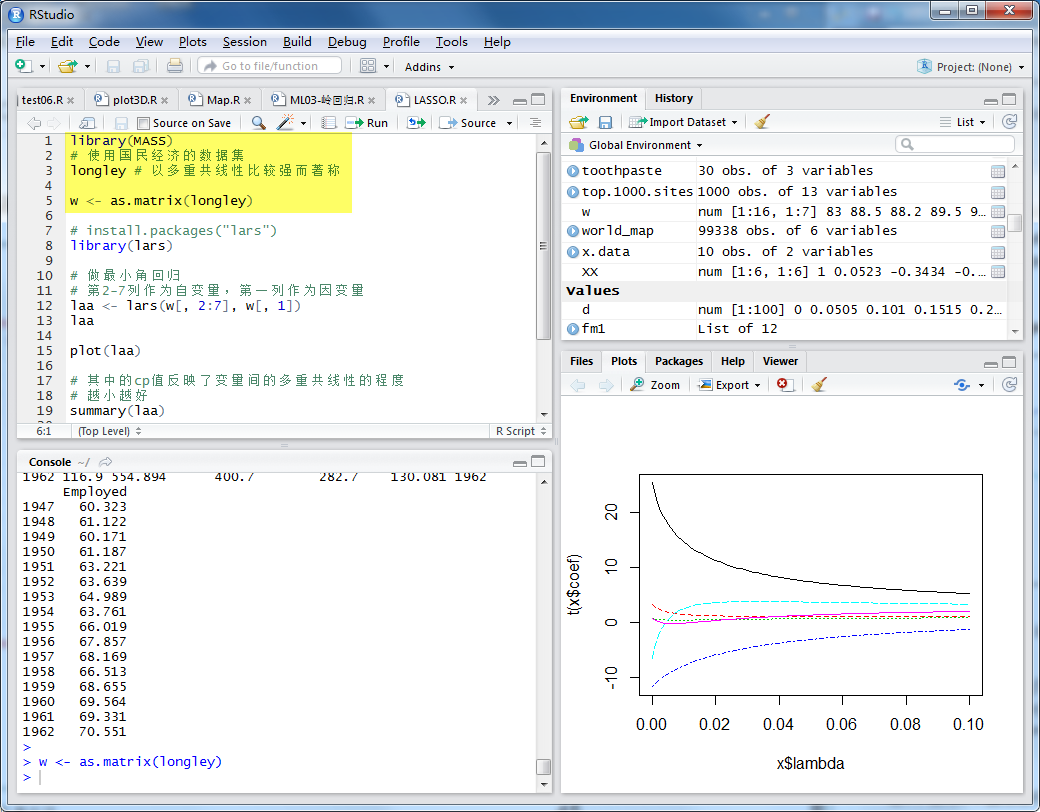Show in new window icon in editor
The image size is (1040, 812).
87,123
